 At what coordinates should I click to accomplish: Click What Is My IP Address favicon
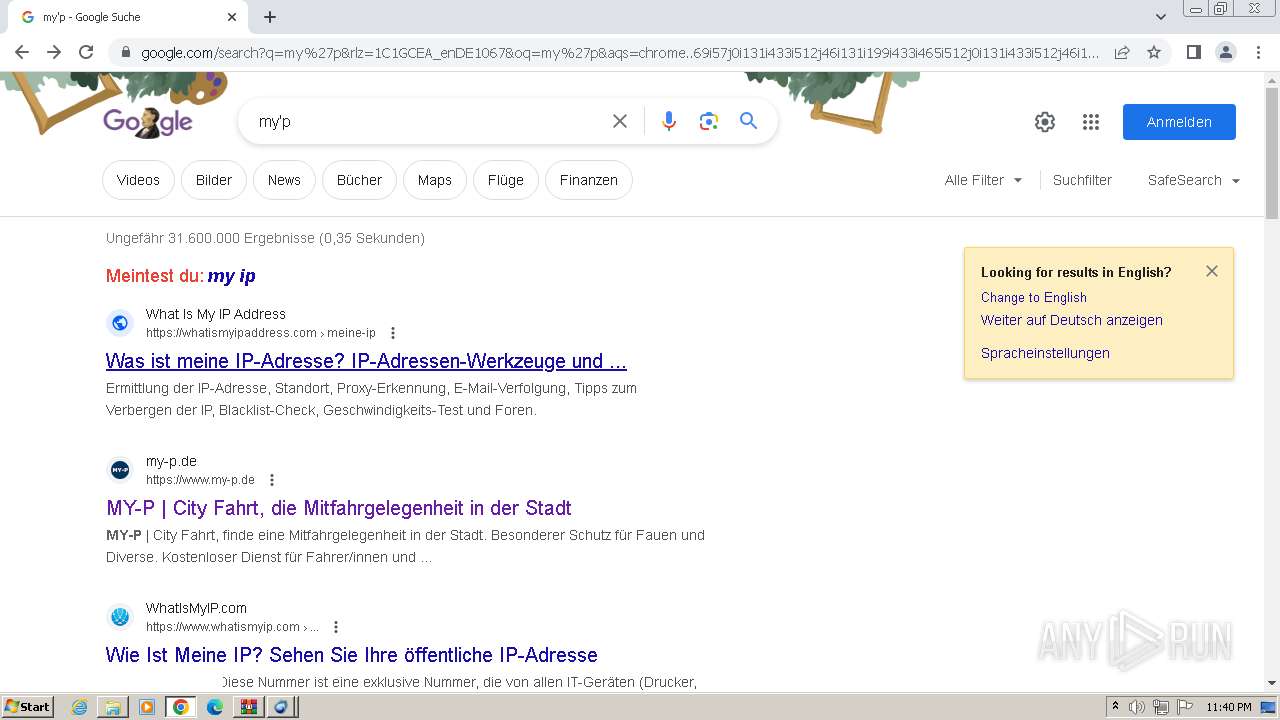(120, 322)
